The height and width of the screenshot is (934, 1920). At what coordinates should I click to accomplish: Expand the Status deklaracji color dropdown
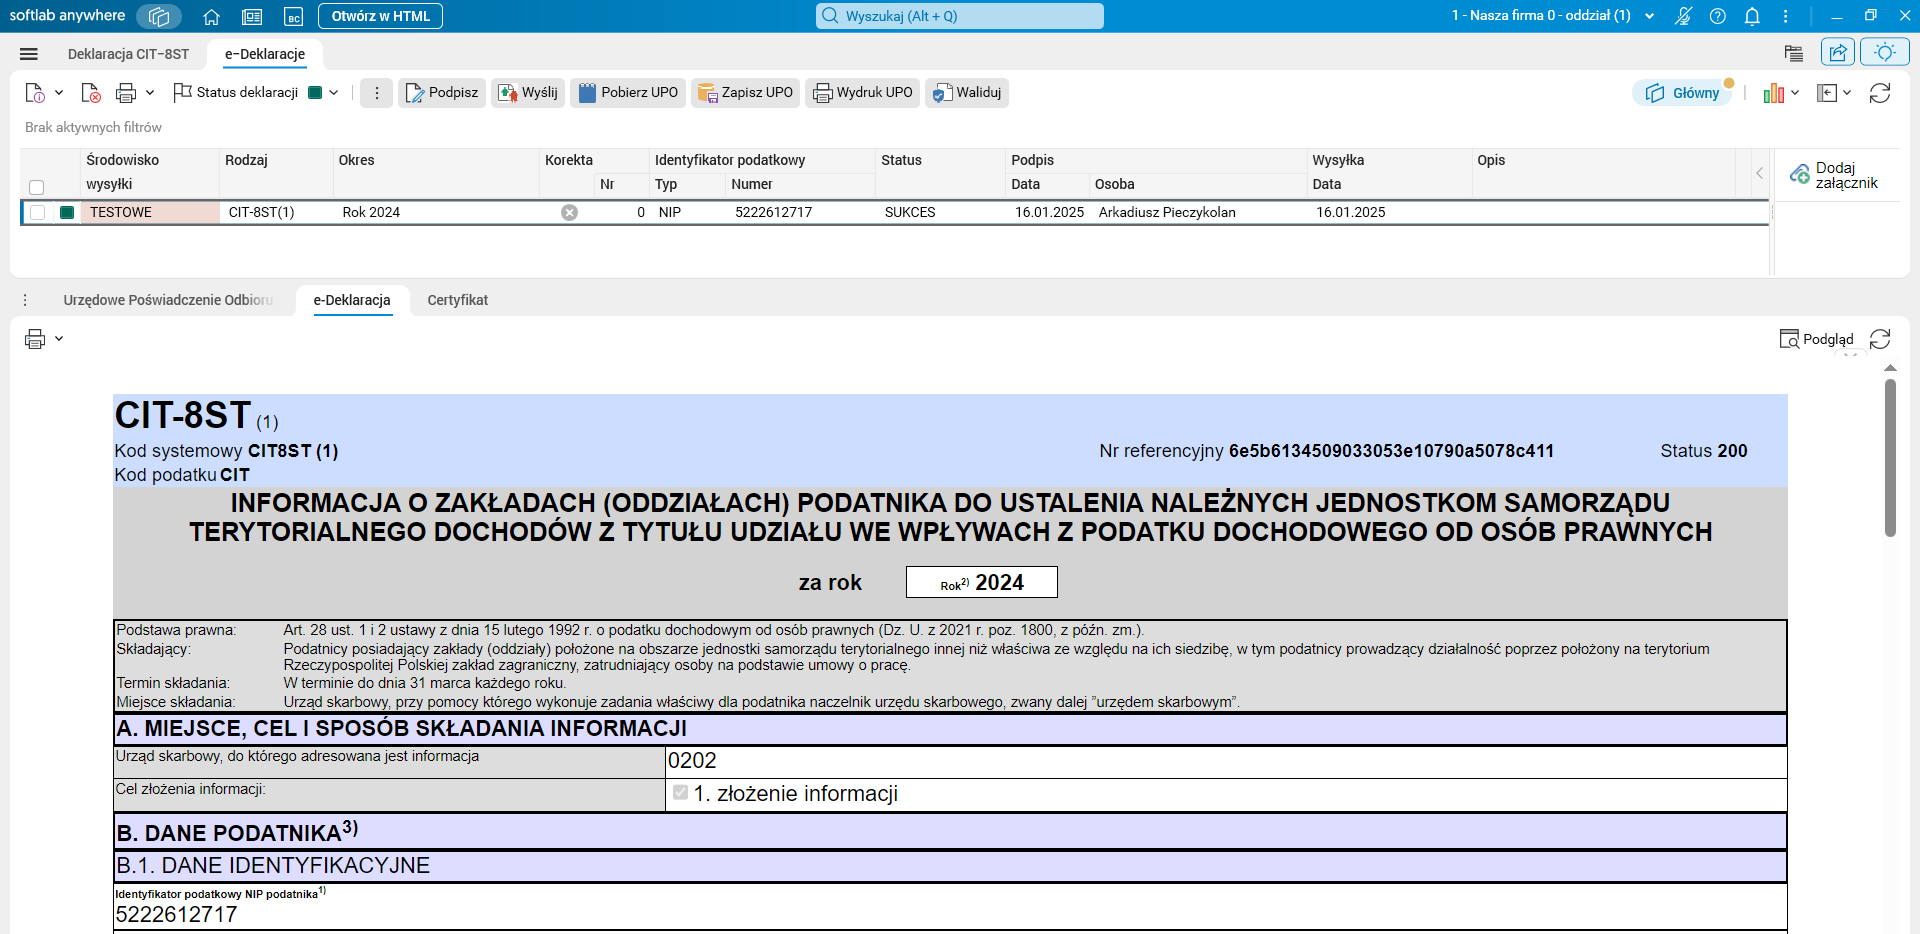coord(334,92)
